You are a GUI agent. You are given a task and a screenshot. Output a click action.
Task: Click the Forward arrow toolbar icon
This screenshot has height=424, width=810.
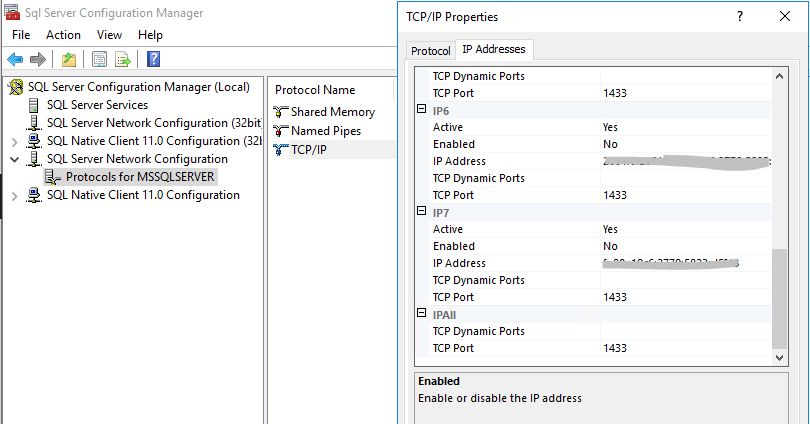click(x=38, y=59)
